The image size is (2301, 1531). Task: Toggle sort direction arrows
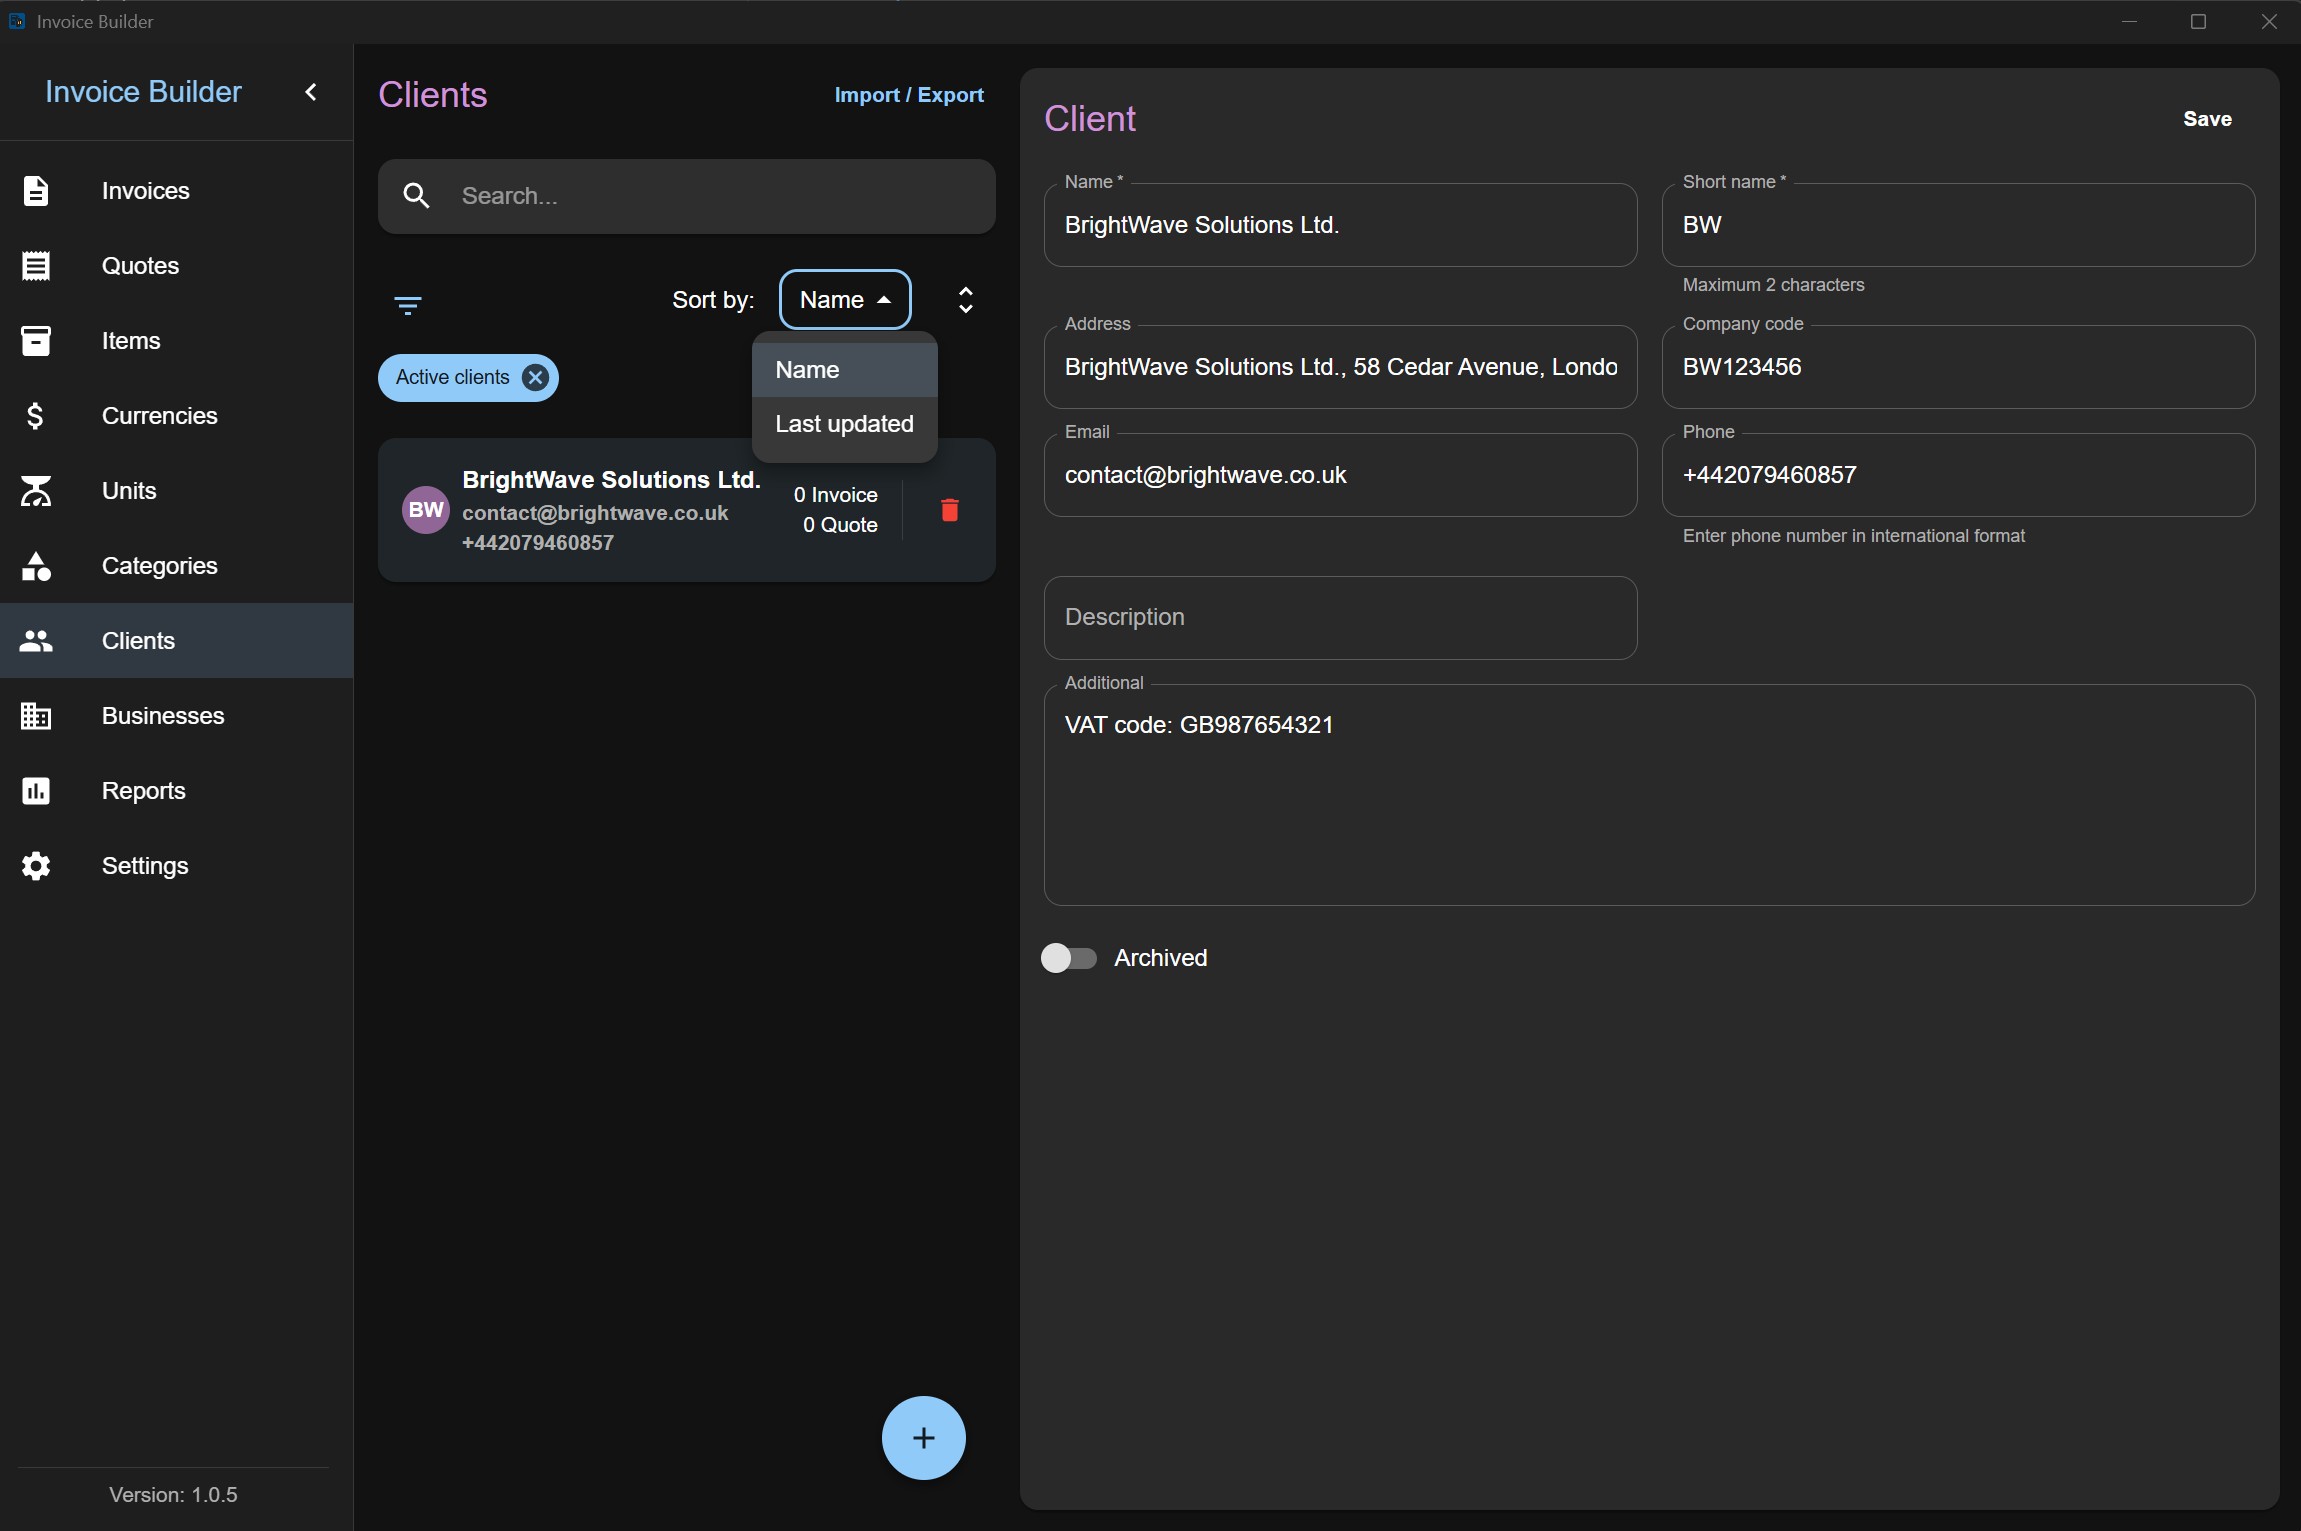click(966, 300)
